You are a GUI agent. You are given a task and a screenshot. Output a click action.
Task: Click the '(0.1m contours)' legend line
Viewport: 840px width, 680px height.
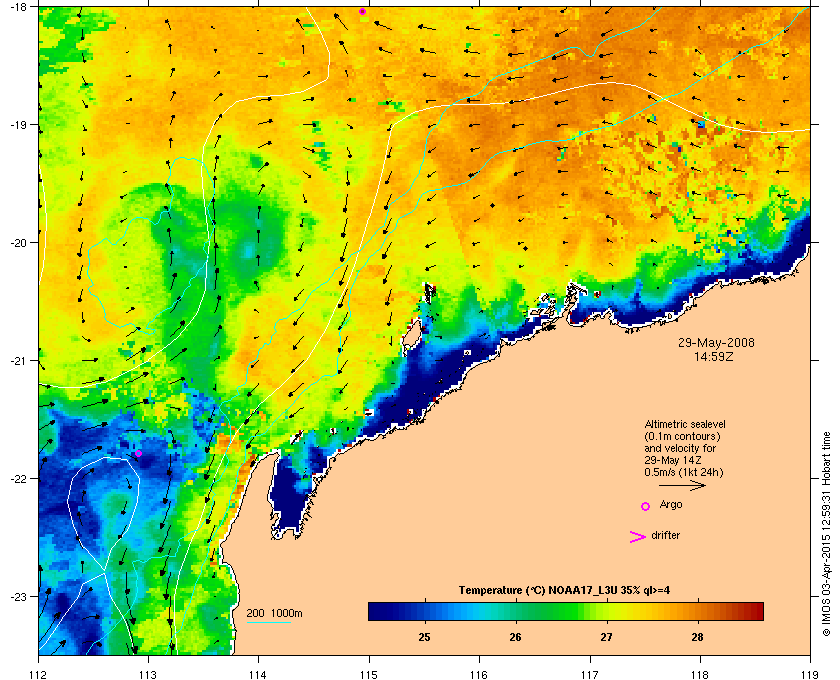[x=682, y=436]
